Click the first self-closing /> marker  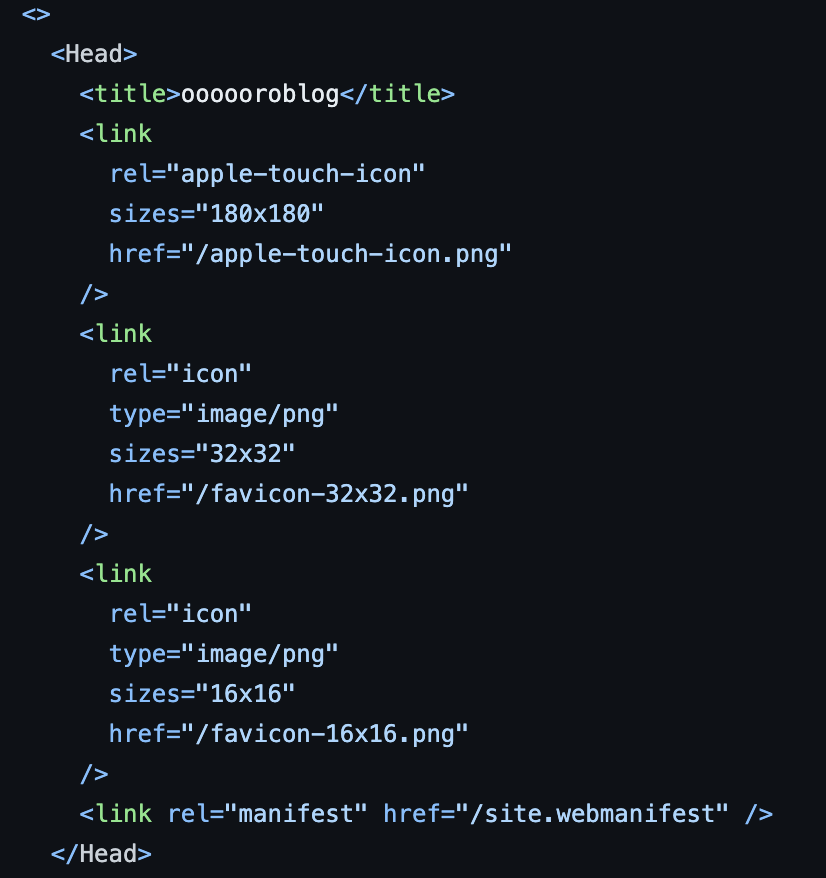pos(95,294)
